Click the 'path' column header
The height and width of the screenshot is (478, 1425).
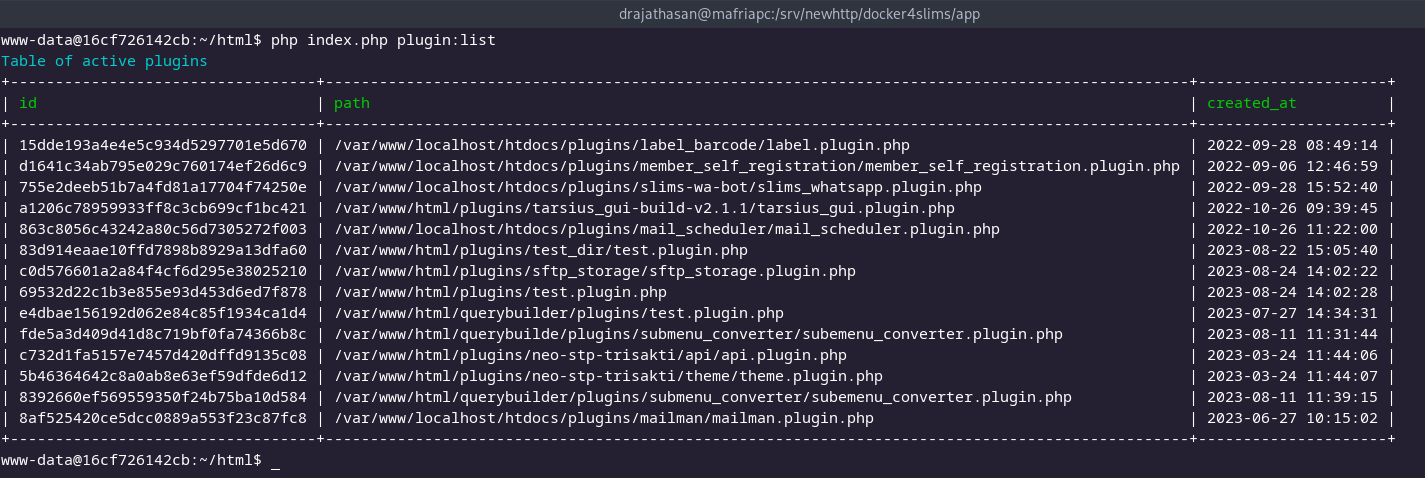coord(351,103)
